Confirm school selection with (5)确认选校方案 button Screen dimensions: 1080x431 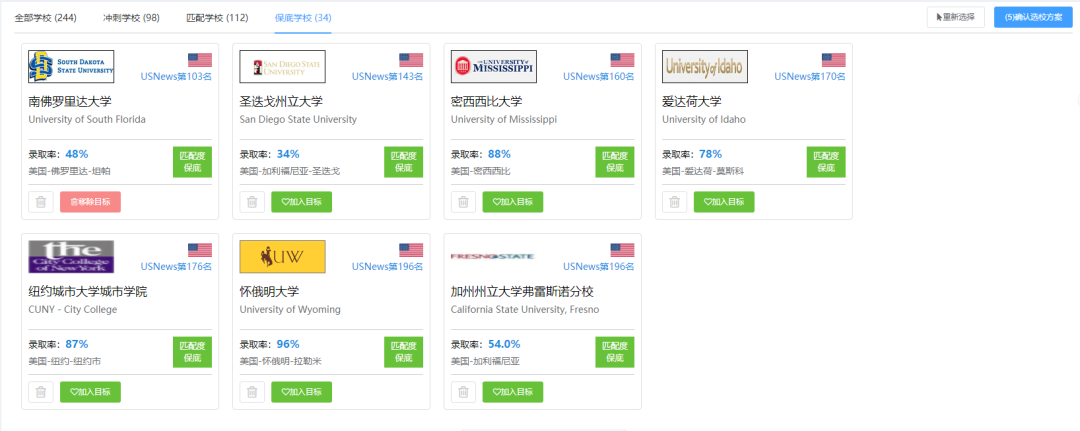click(1033, 17)
